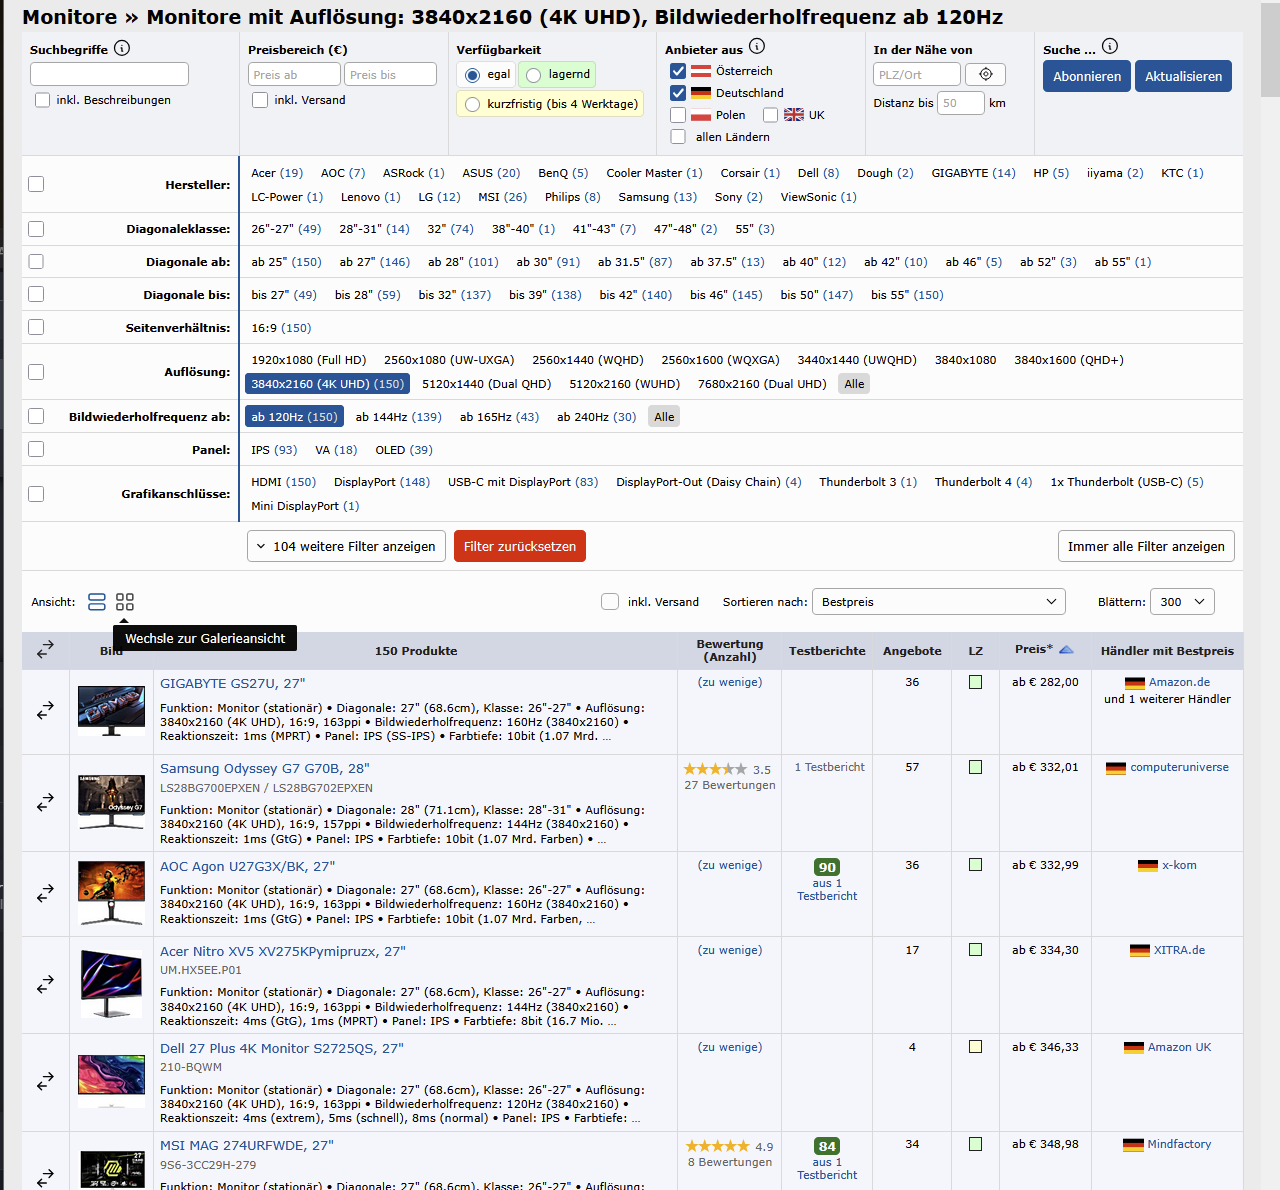Select the egal availability radio button

472,75
